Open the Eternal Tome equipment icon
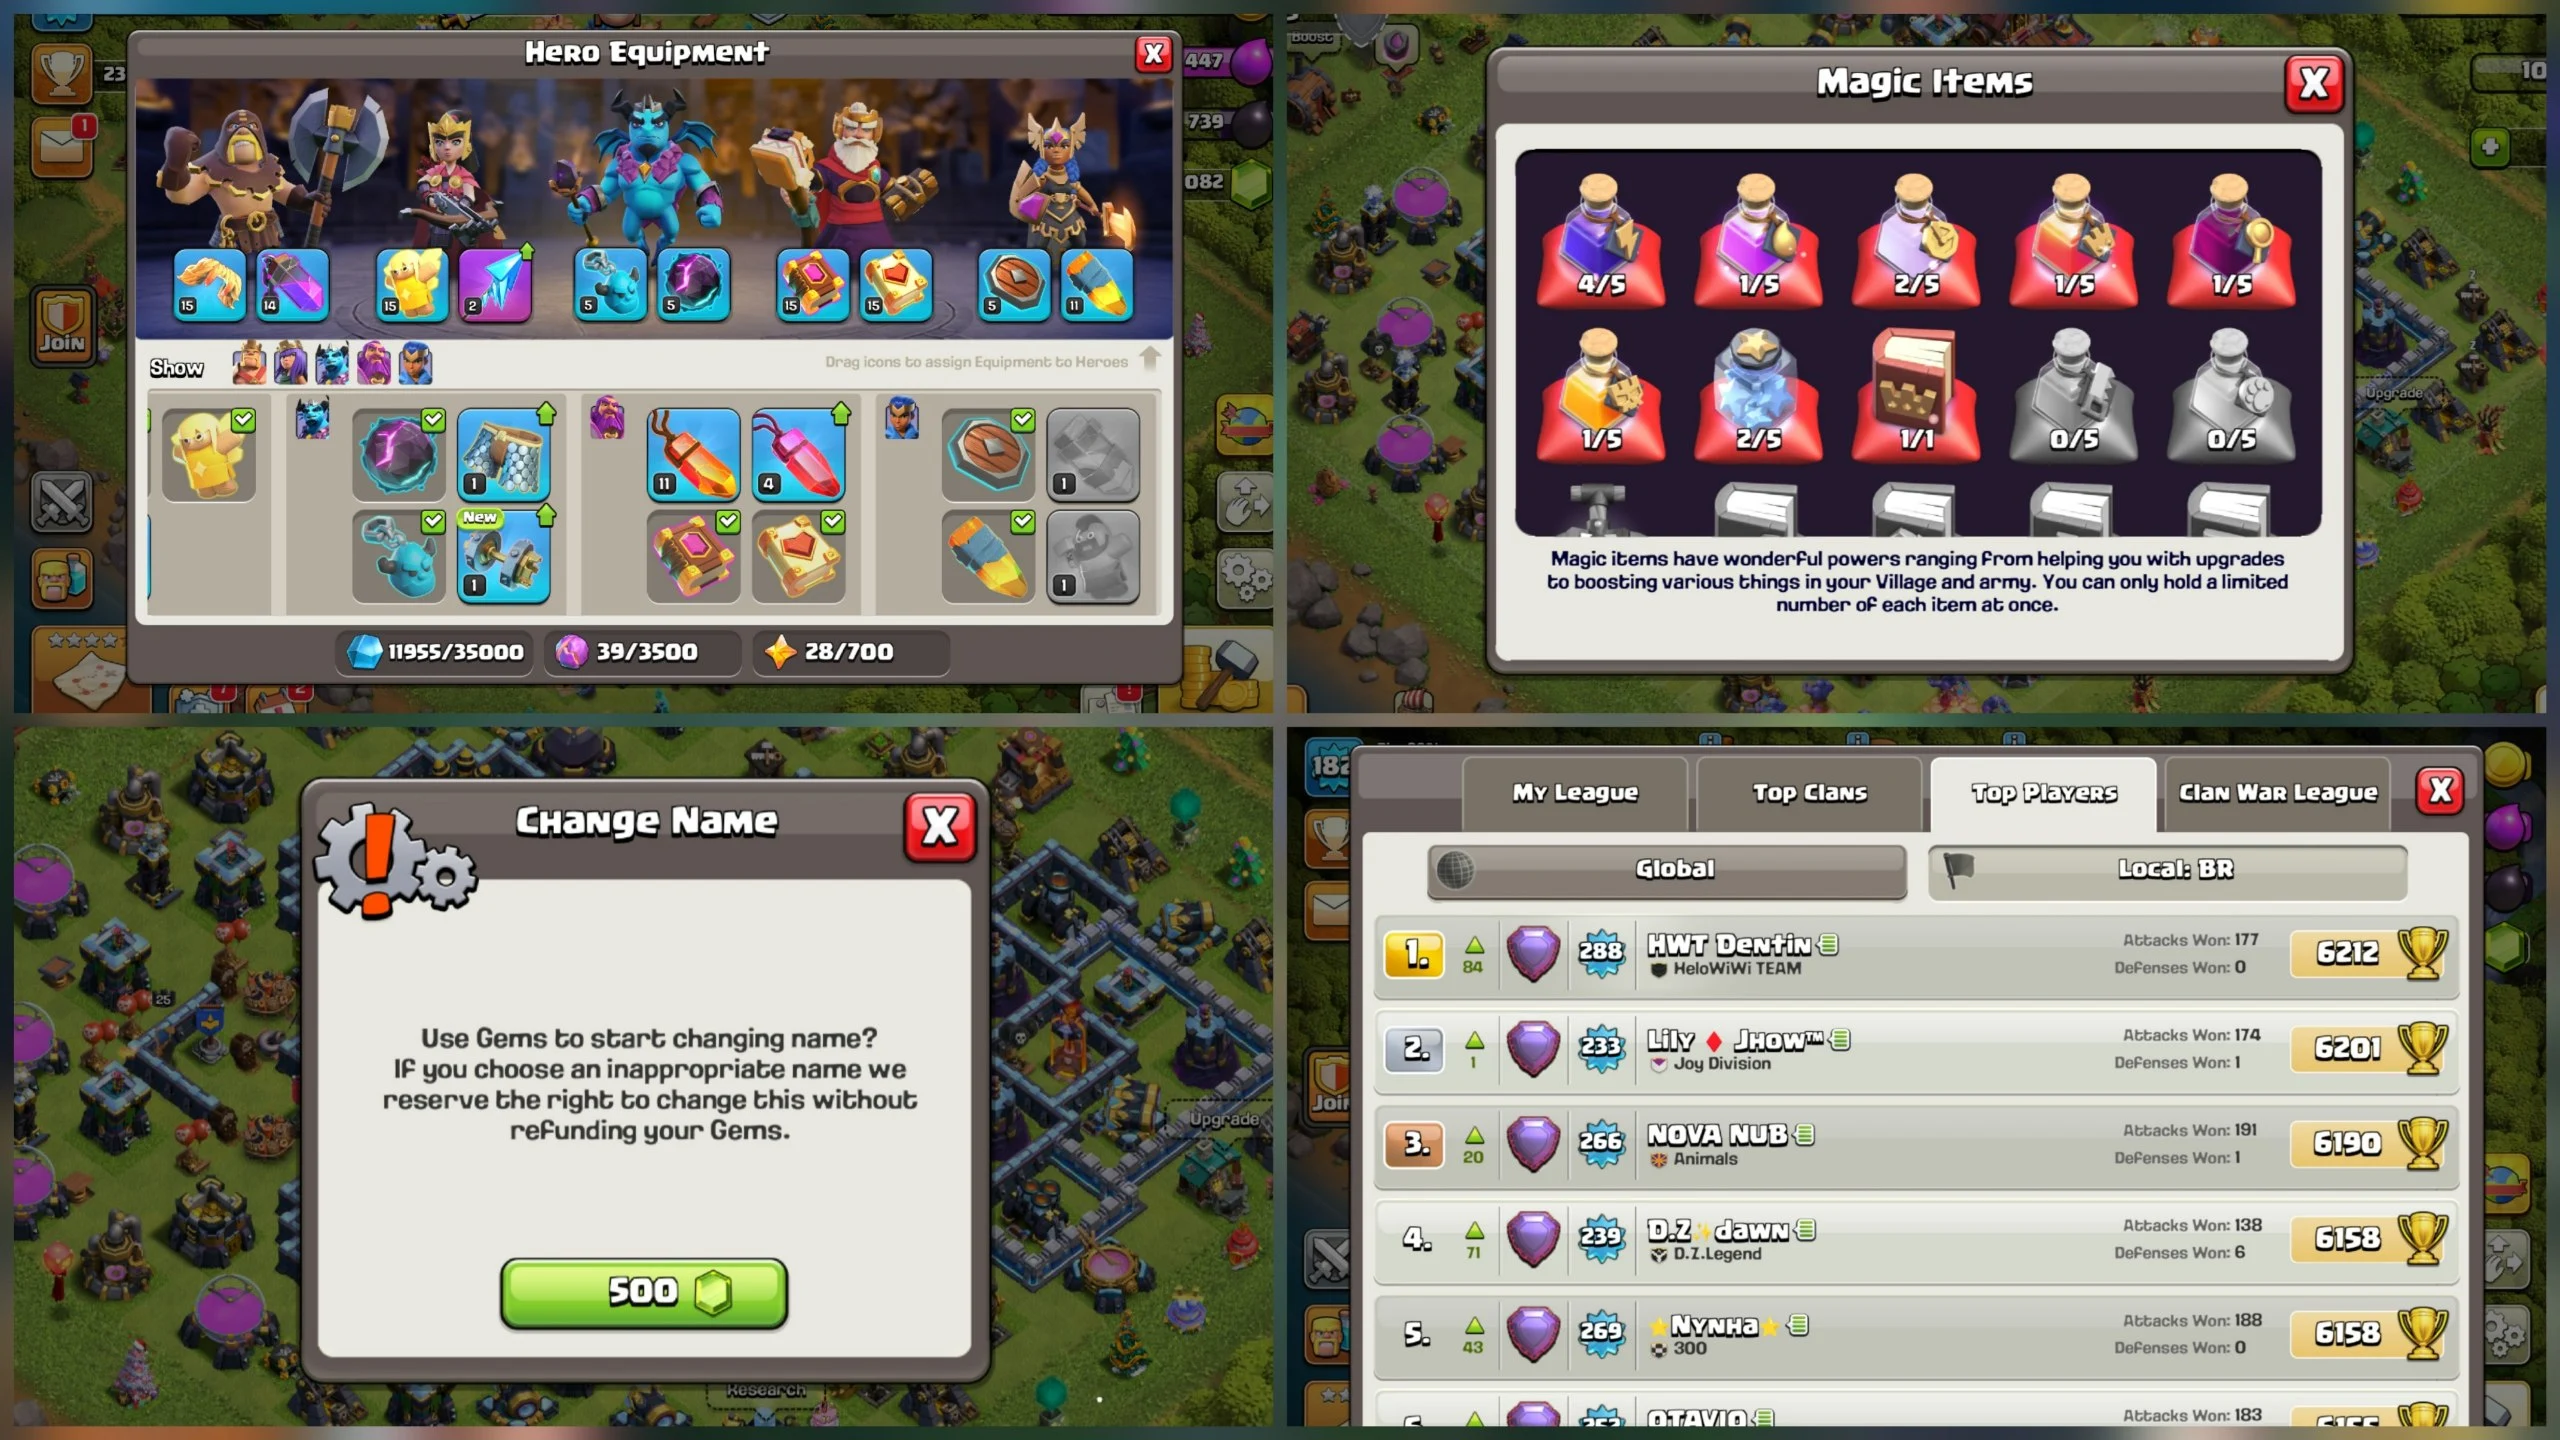Viewport: 2560px width, 1440px height. click(813, 284)
